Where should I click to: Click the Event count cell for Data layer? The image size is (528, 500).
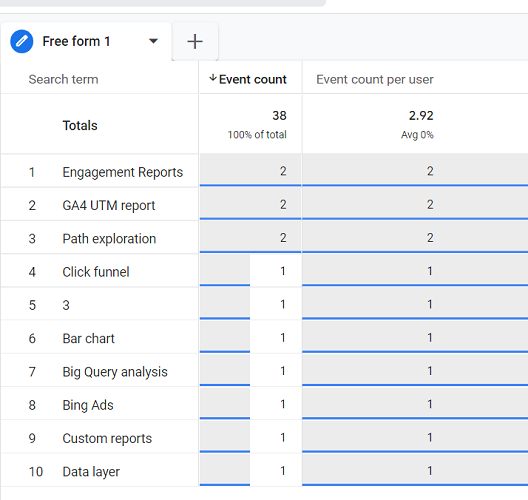pyautogui.click(x=250, y=470)
